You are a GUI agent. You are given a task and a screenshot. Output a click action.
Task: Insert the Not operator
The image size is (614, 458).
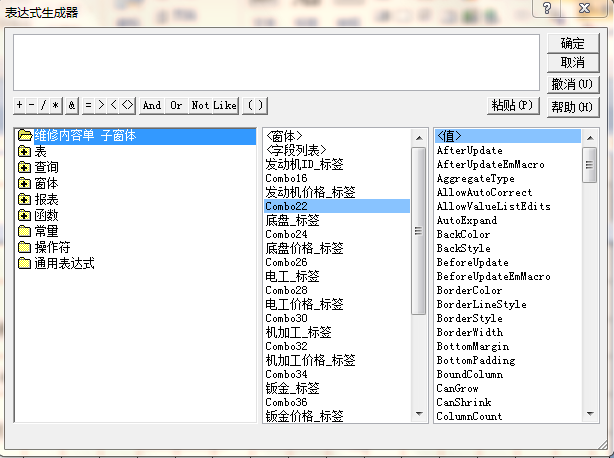point(200,105)
